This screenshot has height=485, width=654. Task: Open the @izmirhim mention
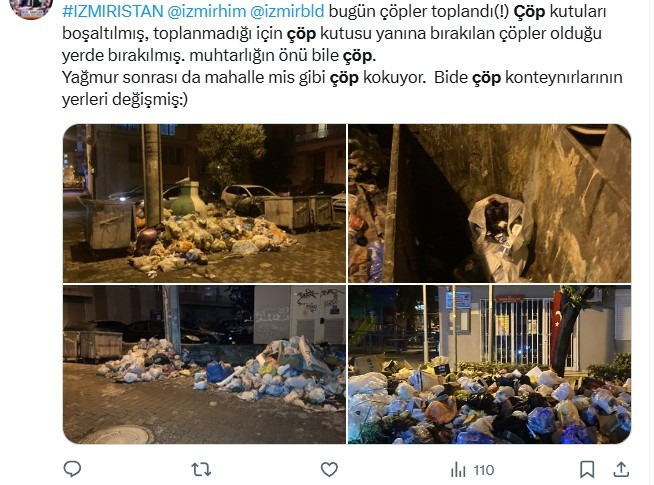click(206, 11)
